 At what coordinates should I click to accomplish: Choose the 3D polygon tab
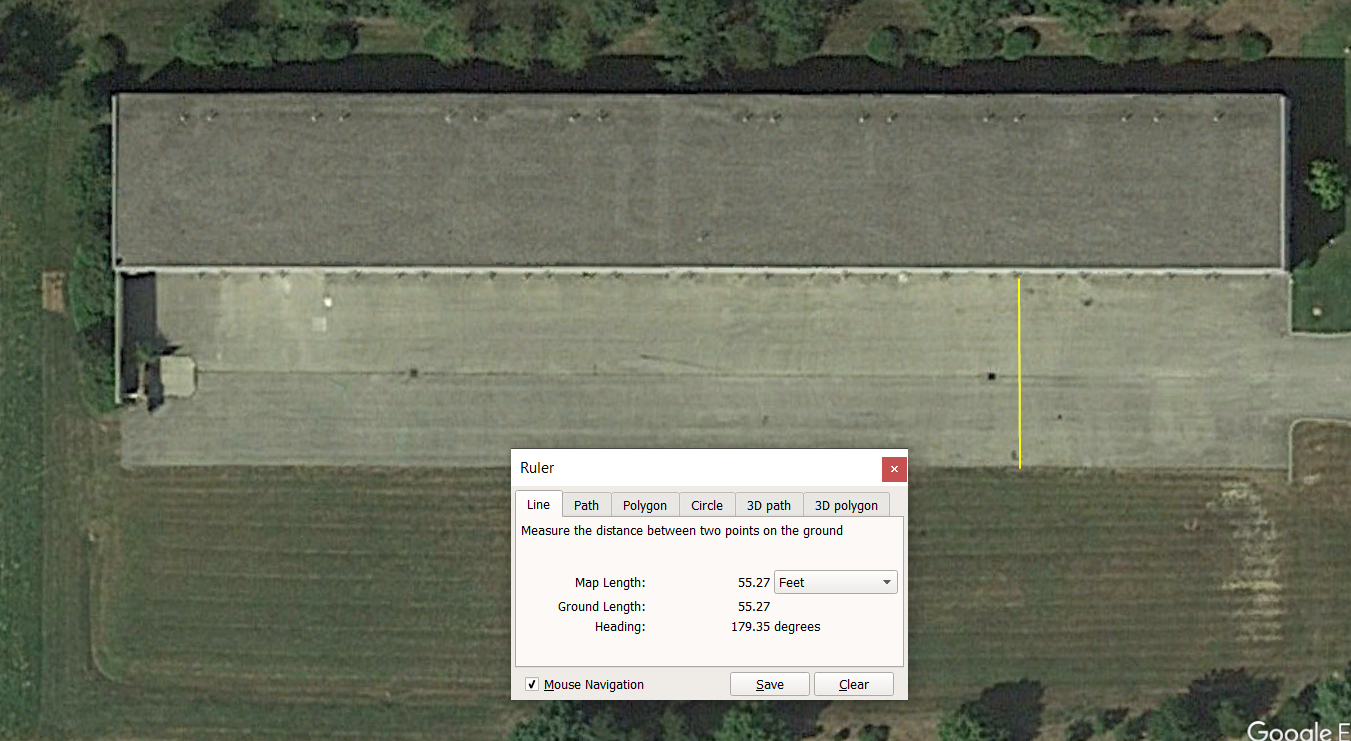845,505
